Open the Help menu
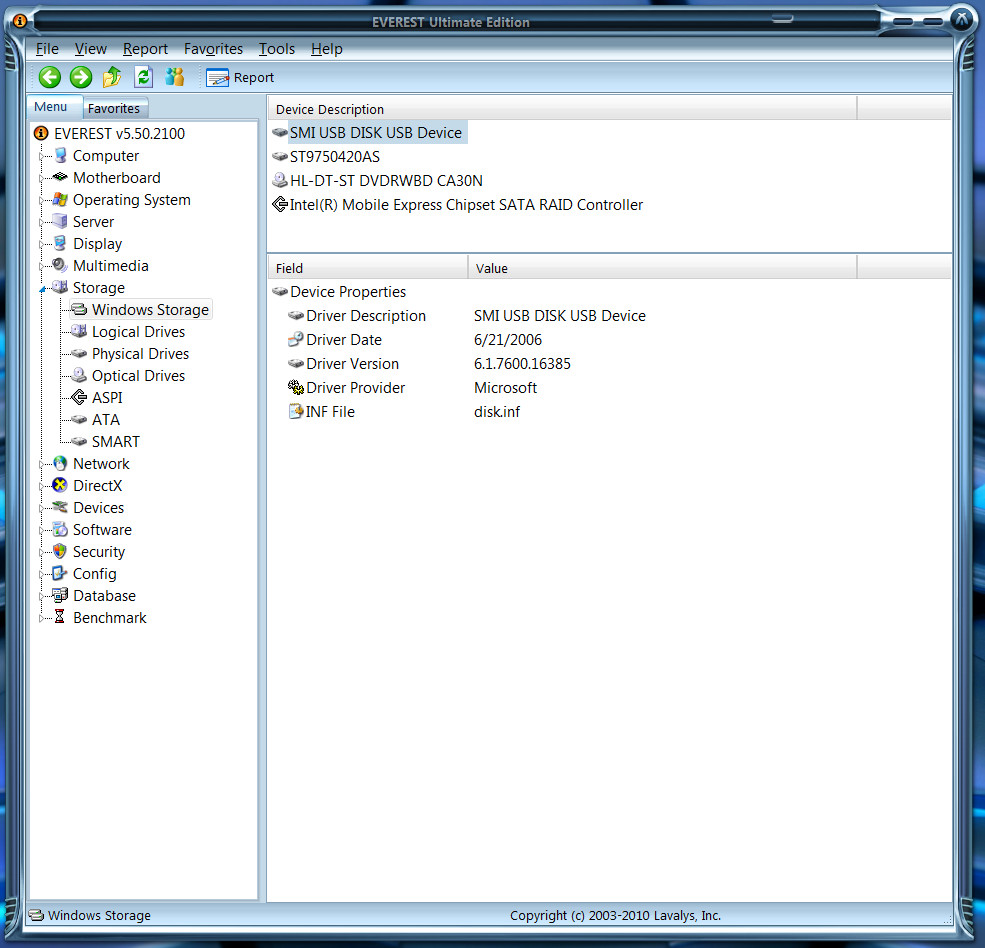The width and height of the screenshot is (985, 948). click(327, 48)
